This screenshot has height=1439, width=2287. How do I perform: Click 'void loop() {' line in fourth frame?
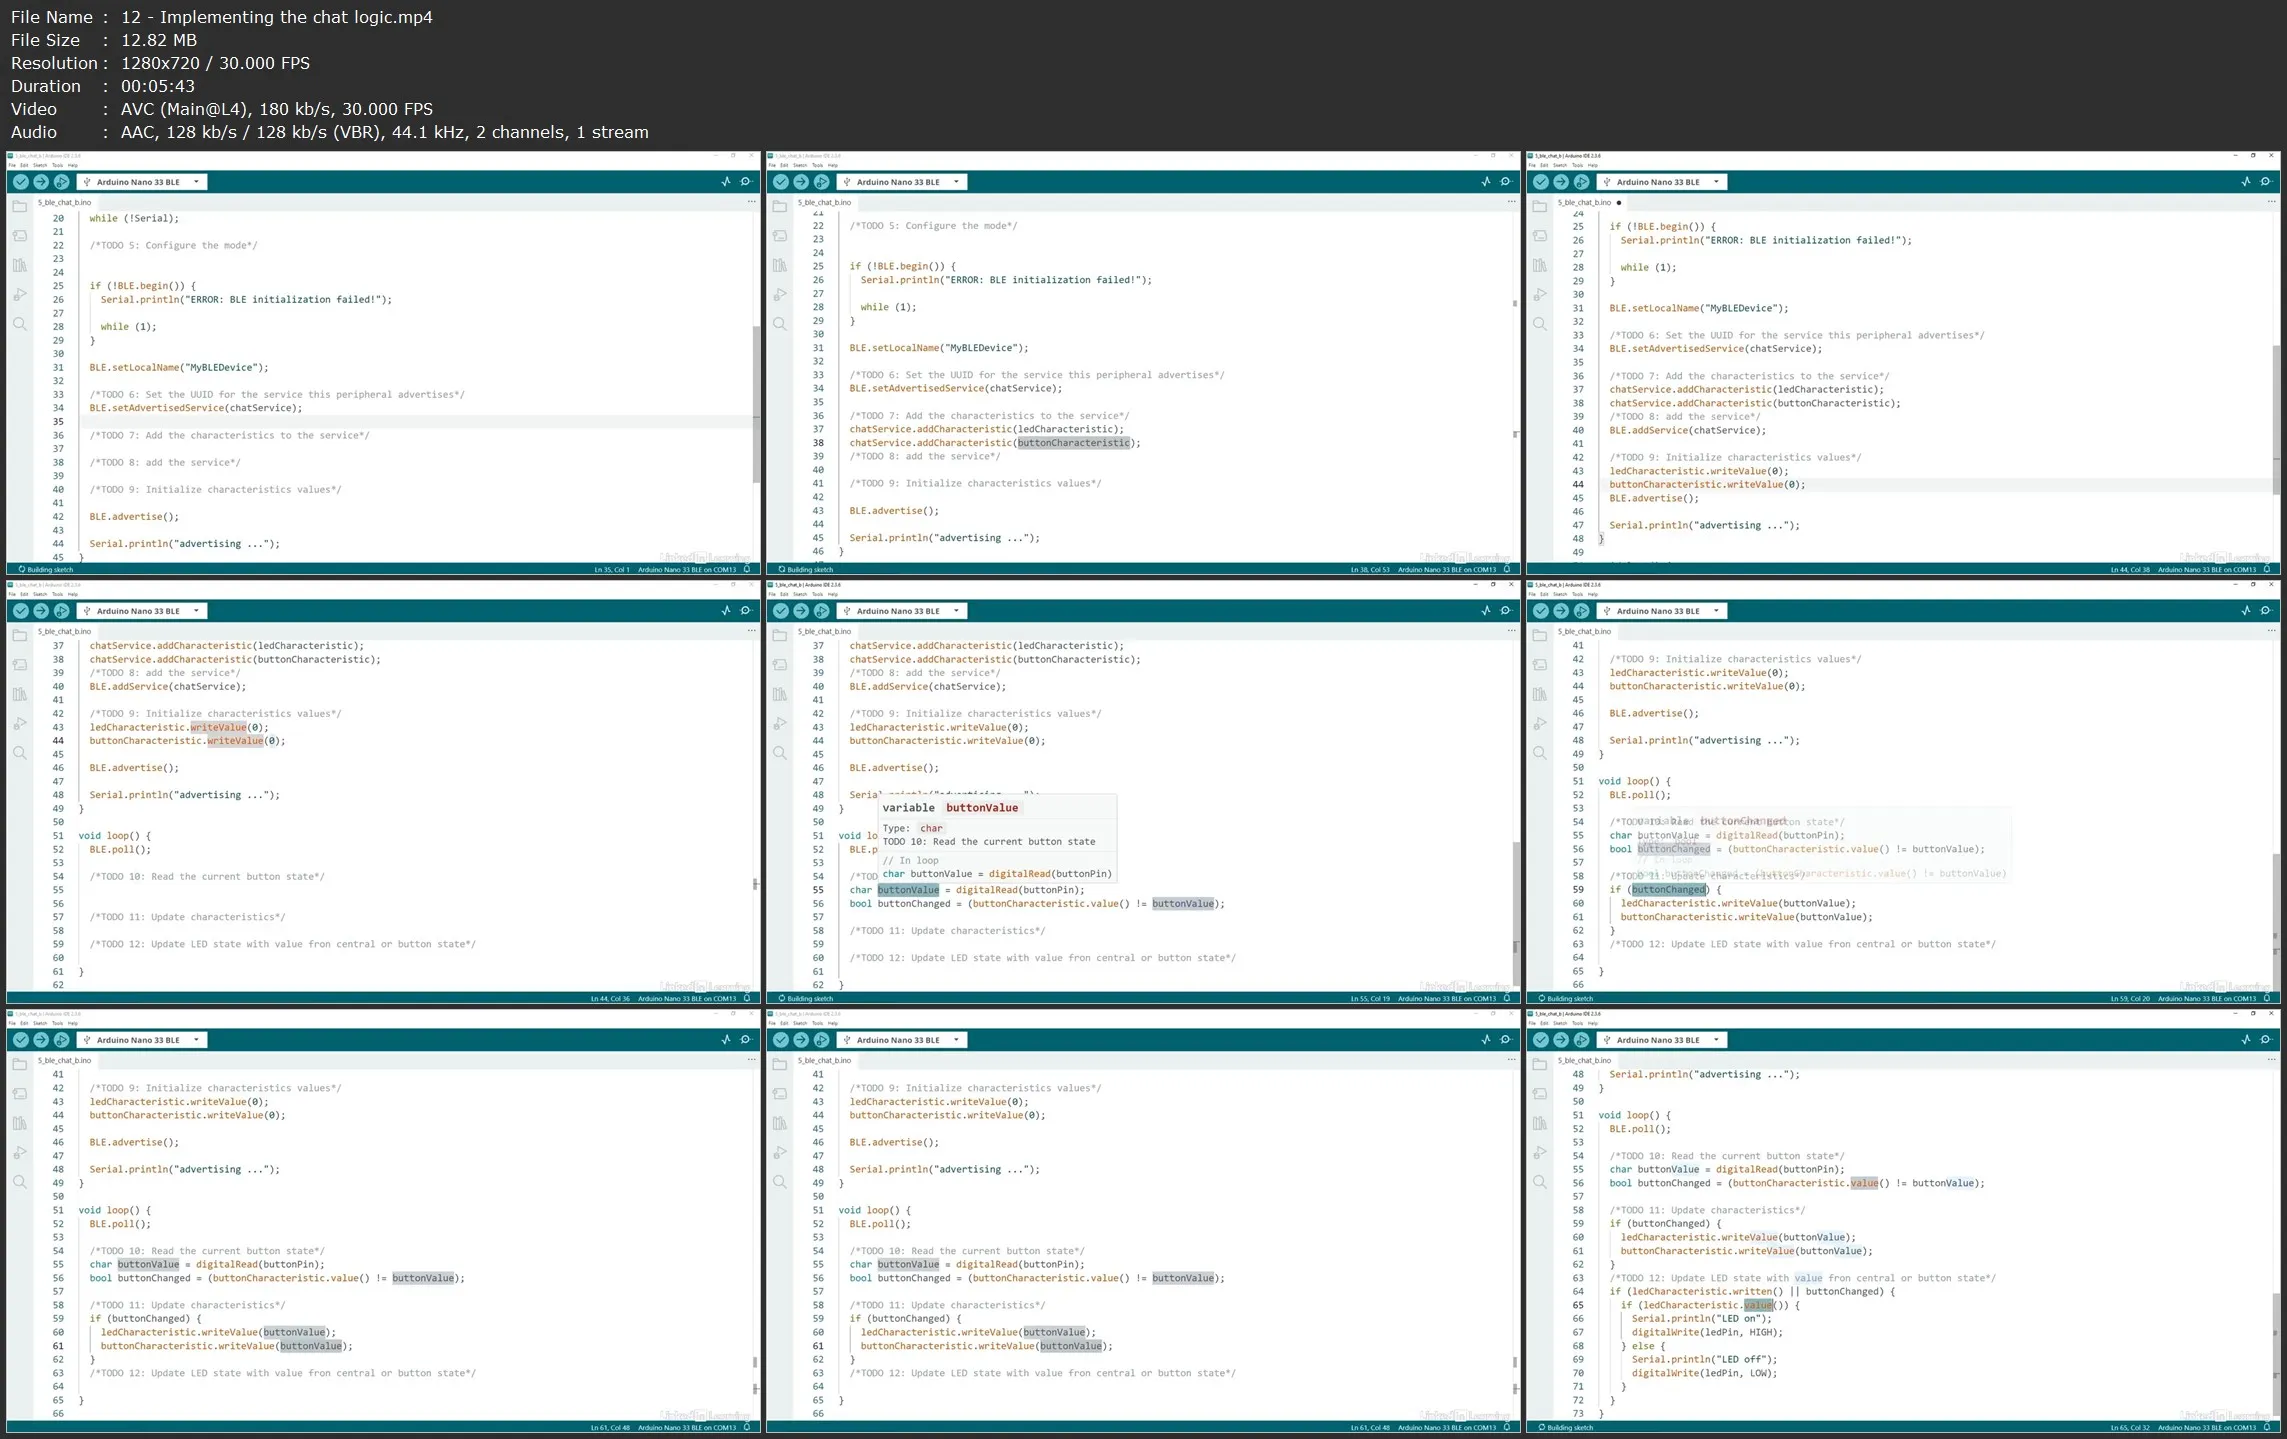114,836
